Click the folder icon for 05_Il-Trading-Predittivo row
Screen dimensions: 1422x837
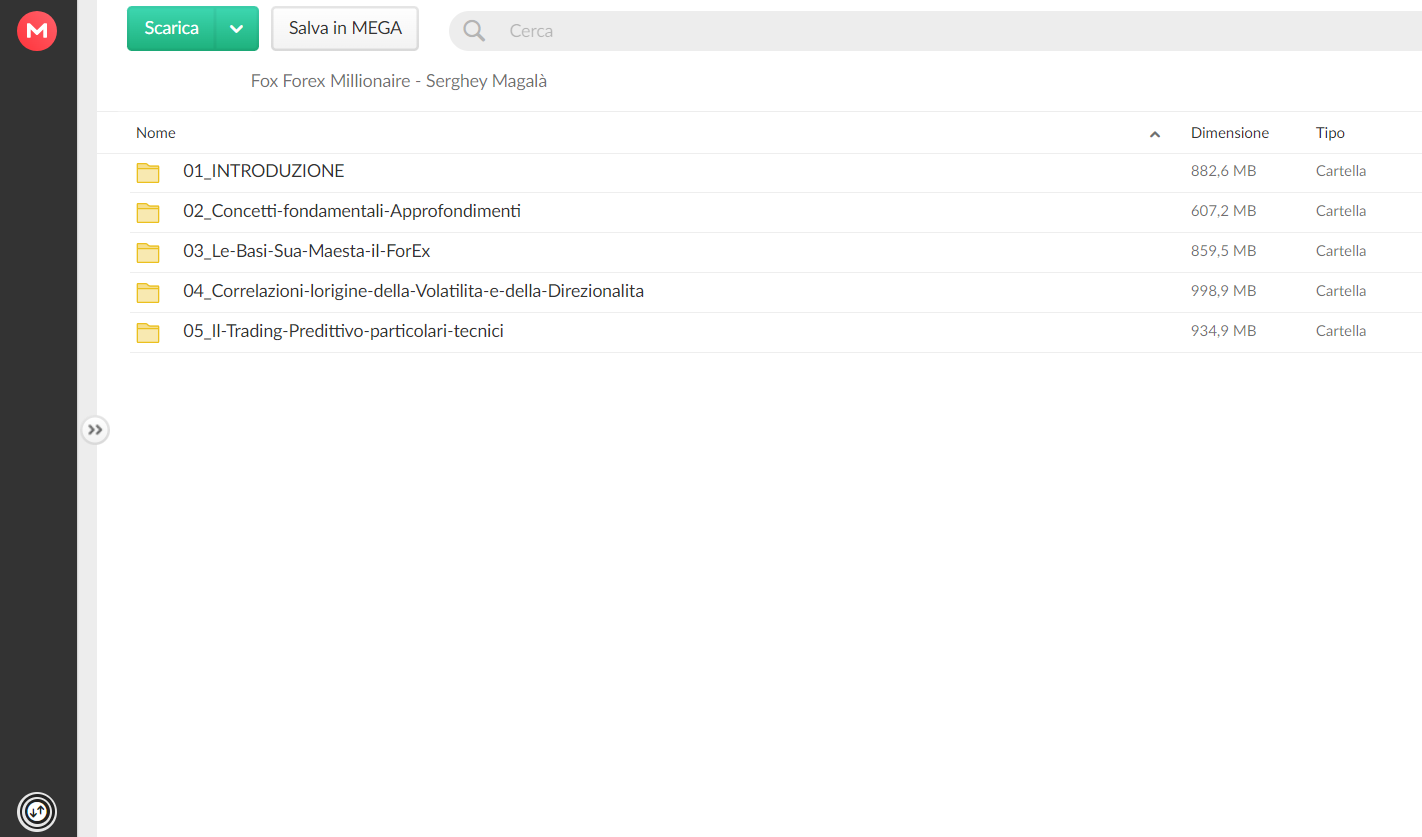(x=148, y=332)
